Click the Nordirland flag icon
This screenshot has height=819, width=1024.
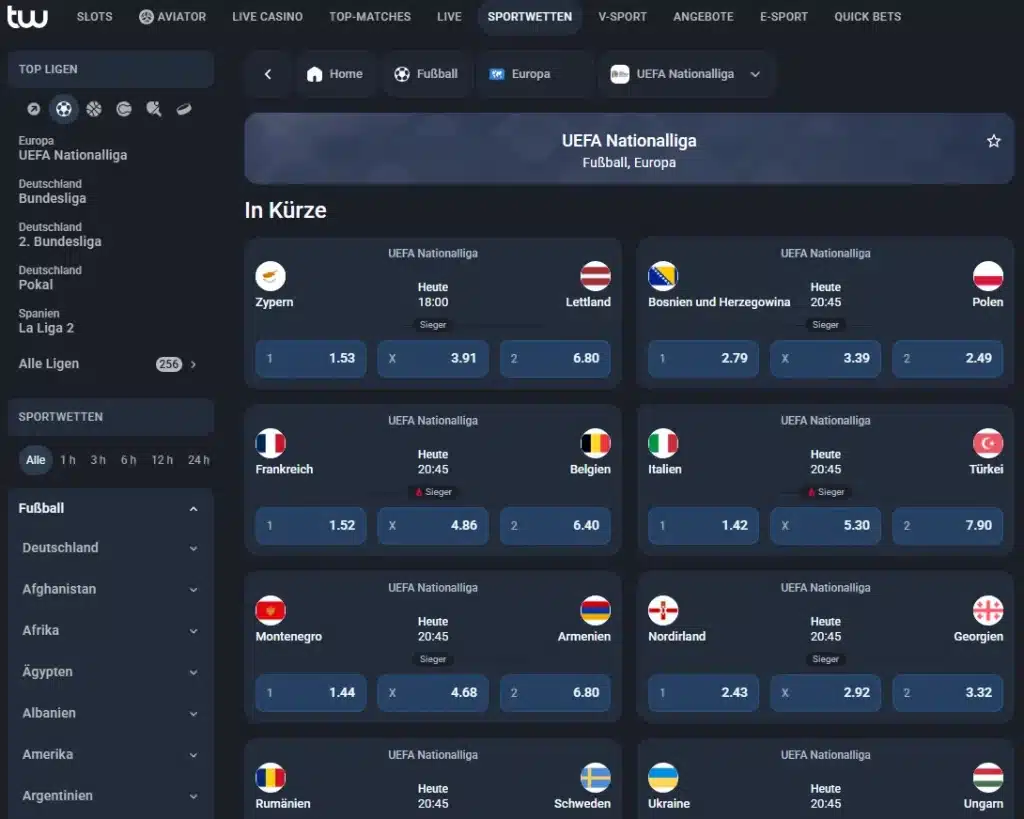click(663, 610)
